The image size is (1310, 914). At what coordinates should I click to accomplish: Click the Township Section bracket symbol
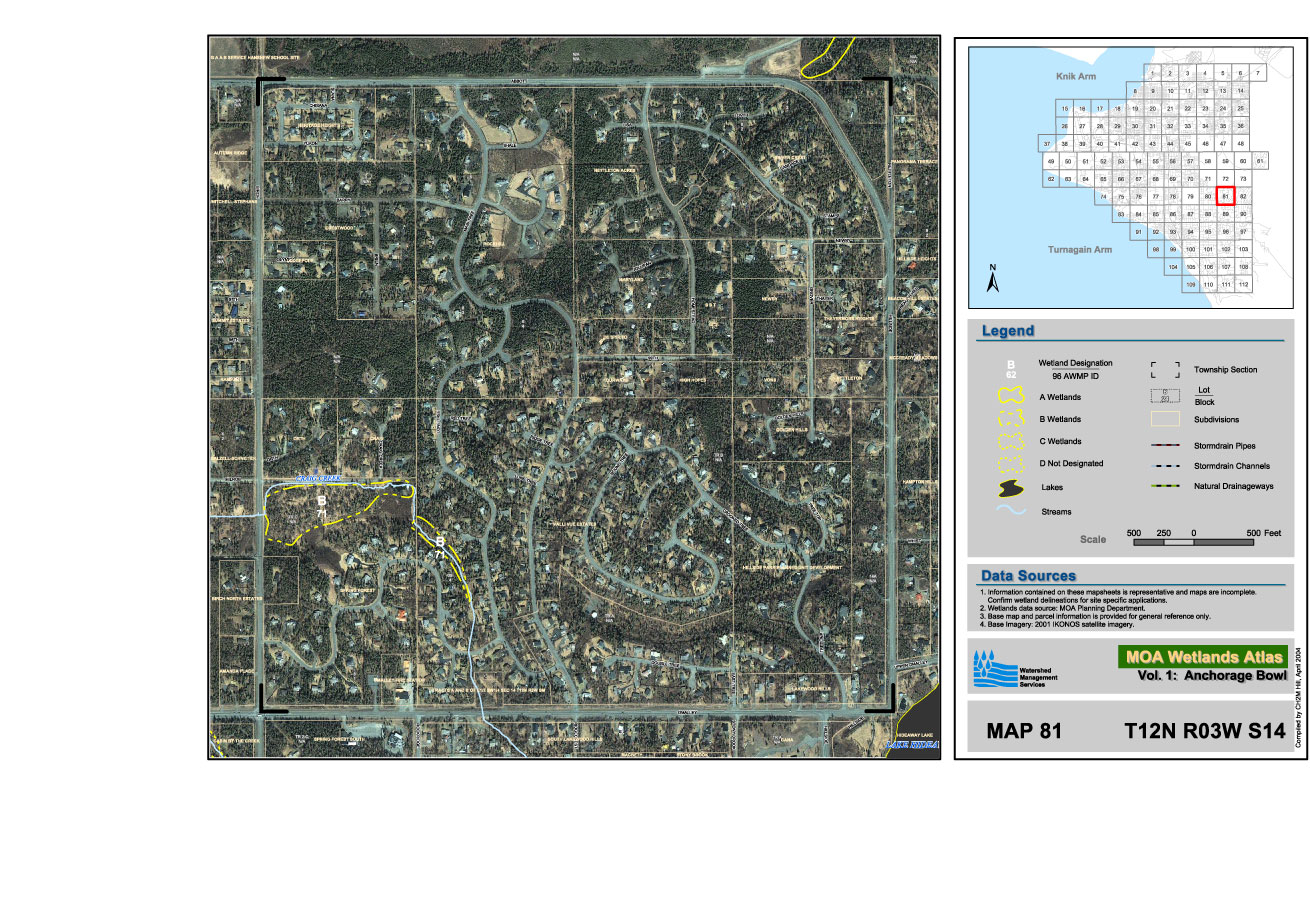1165,370
